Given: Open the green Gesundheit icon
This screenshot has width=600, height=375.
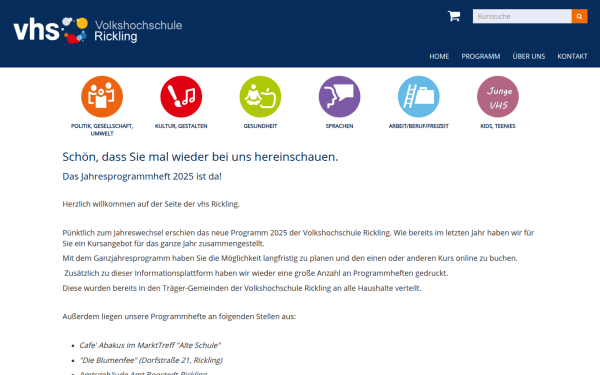Looking at the screenshot, I should coord(260,96).
